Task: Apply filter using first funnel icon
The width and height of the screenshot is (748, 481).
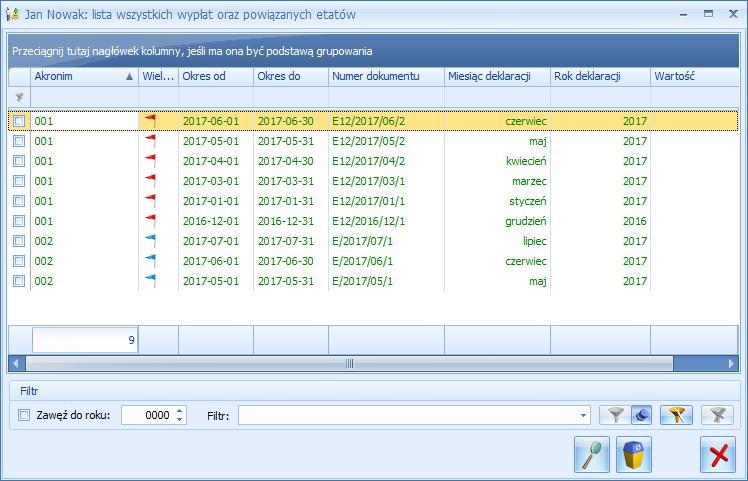Action: [615, 415]
